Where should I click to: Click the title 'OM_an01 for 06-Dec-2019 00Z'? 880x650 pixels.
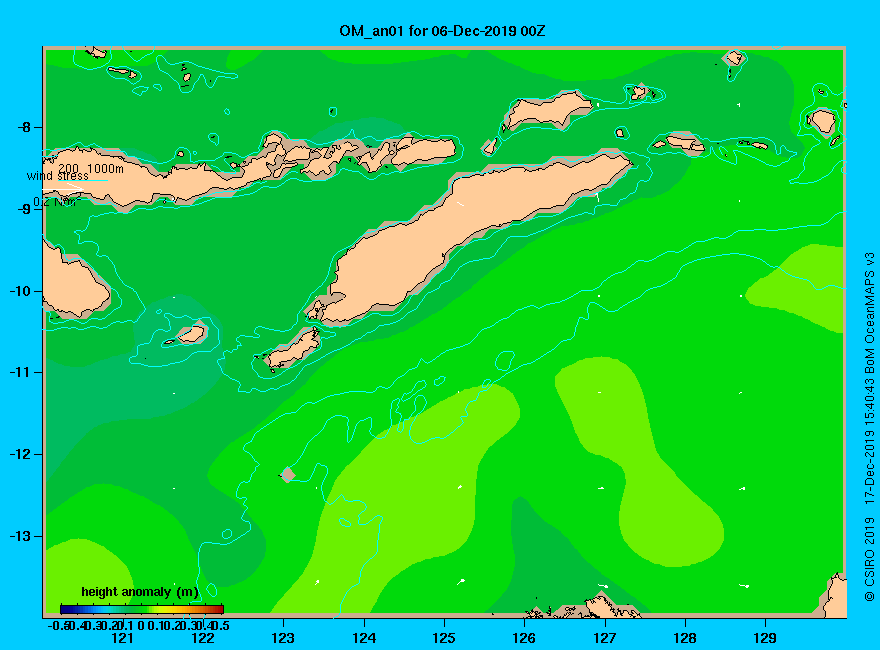(x=442, y=31)
